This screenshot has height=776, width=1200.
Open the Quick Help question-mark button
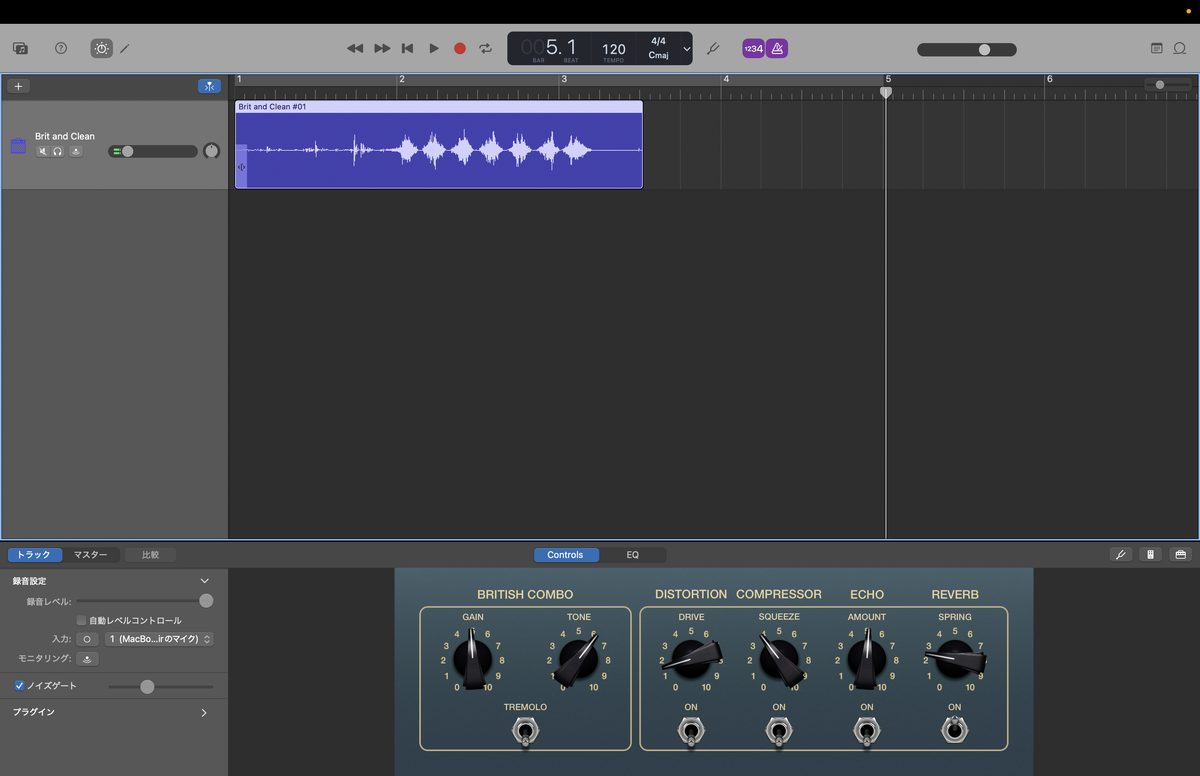click(x=61, y=48)
